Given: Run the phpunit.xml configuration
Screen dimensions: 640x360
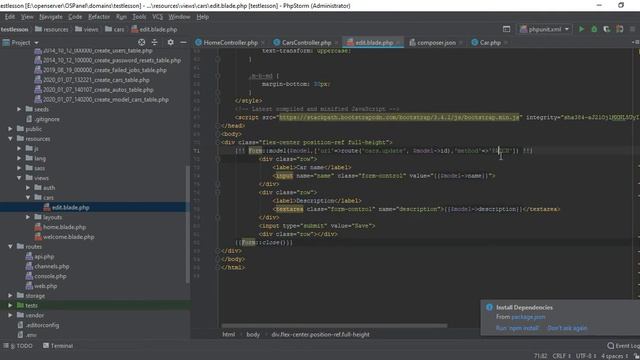Looking at the screenshot, I should pyautogui.click(x=581, y=29).
